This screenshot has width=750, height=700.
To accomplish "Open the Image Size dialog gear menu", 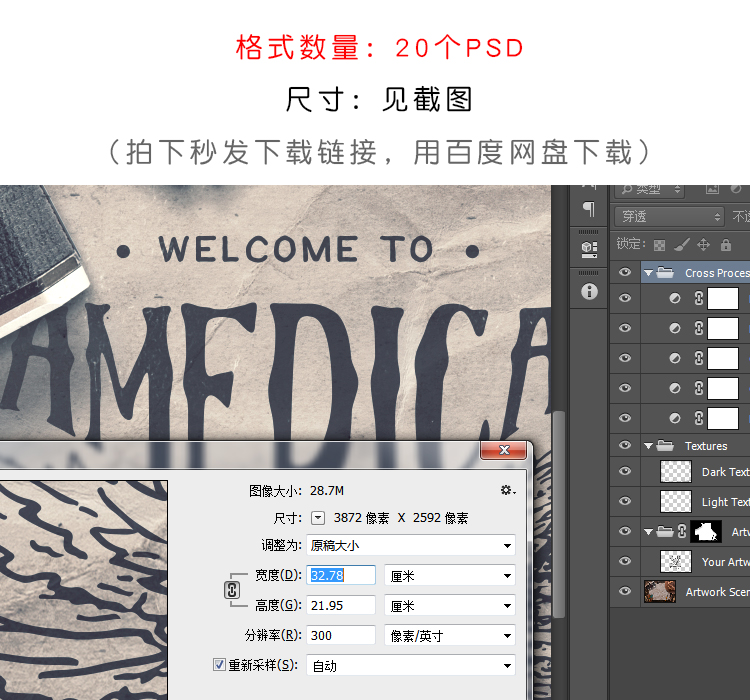I will [x=507, y=490].
